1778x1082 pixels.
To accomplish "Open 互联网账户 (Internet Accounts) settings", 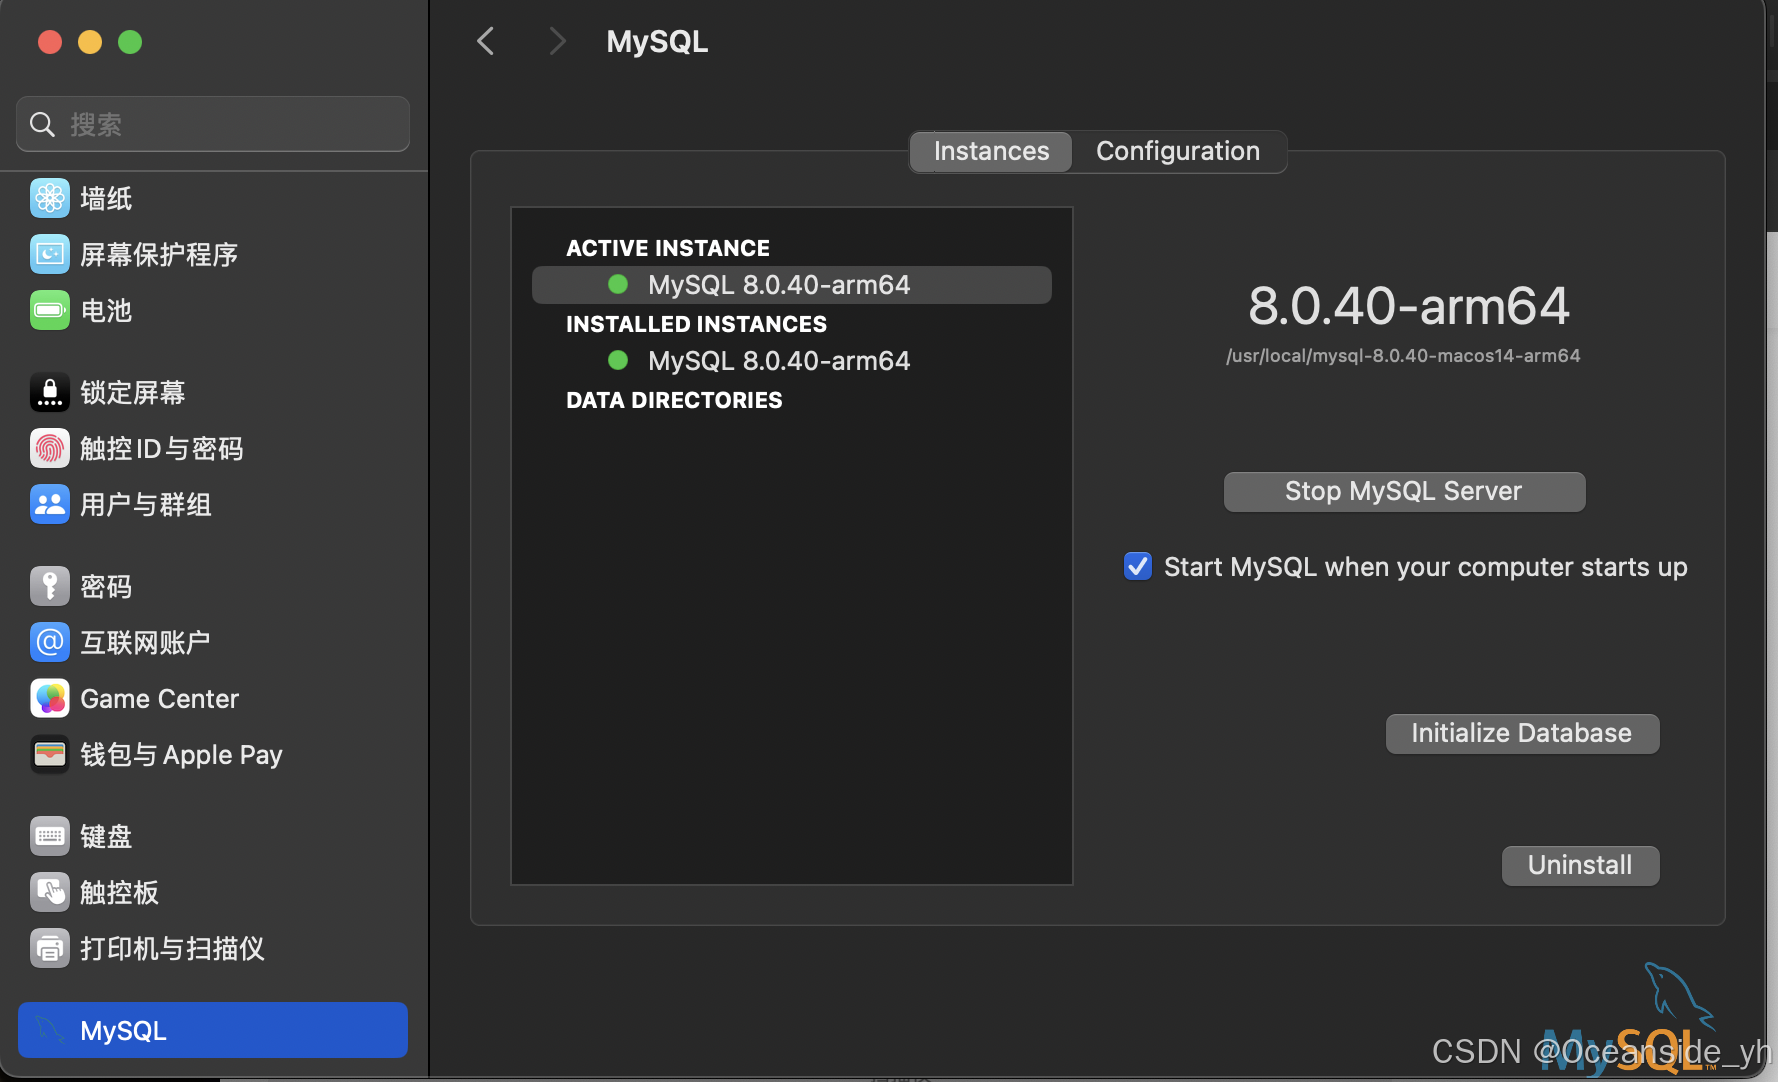I will click(x=49, y=642).
